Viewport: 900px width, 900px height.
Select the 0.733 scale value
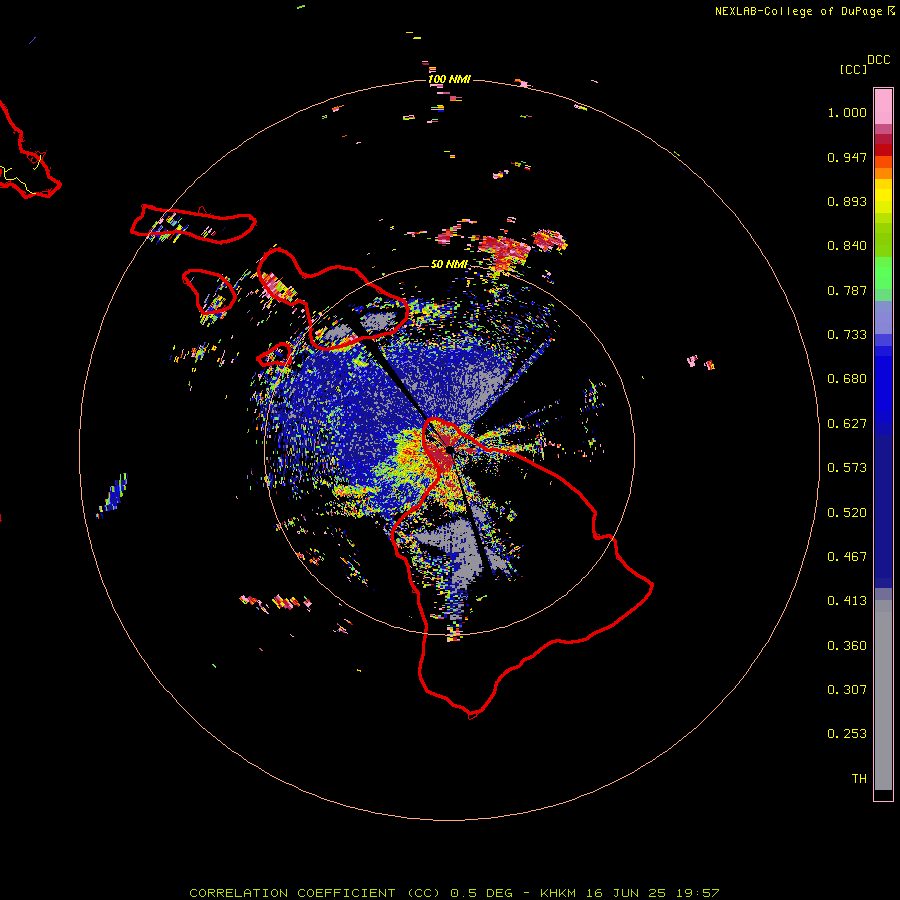[847, 335]
